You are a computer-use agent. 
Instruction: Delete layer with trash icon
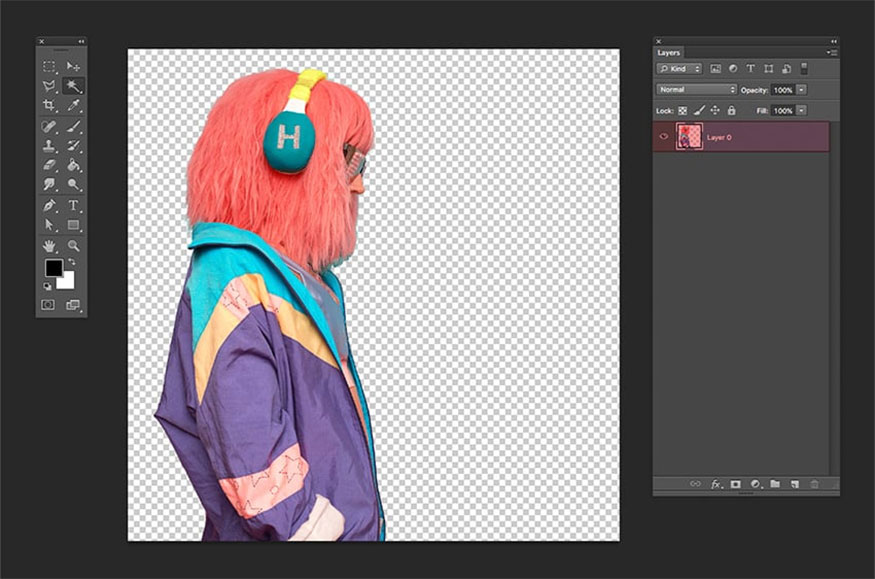(814, 484)
